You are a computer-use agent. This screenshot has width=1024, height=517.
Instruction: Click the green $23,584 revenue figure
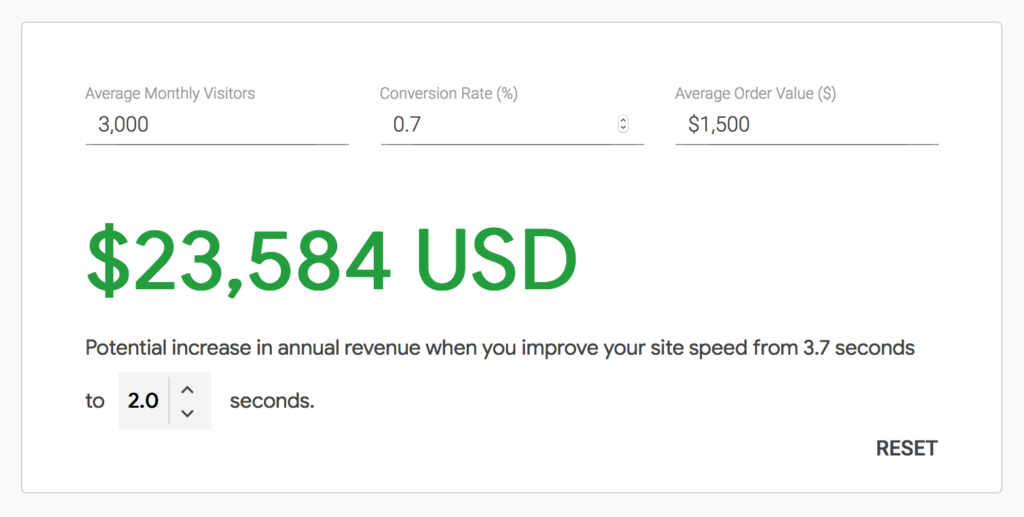(x=239, y=261)
